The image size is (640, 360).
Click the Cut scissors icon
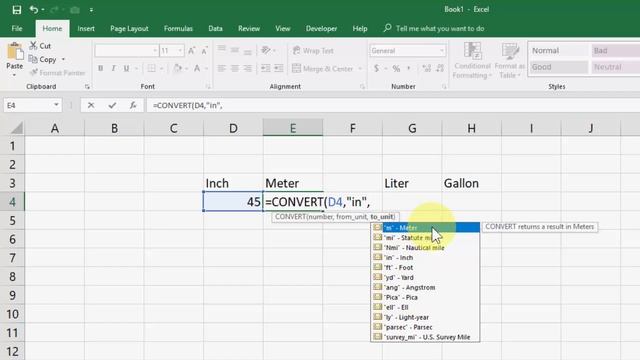click(x=33, y=46)
